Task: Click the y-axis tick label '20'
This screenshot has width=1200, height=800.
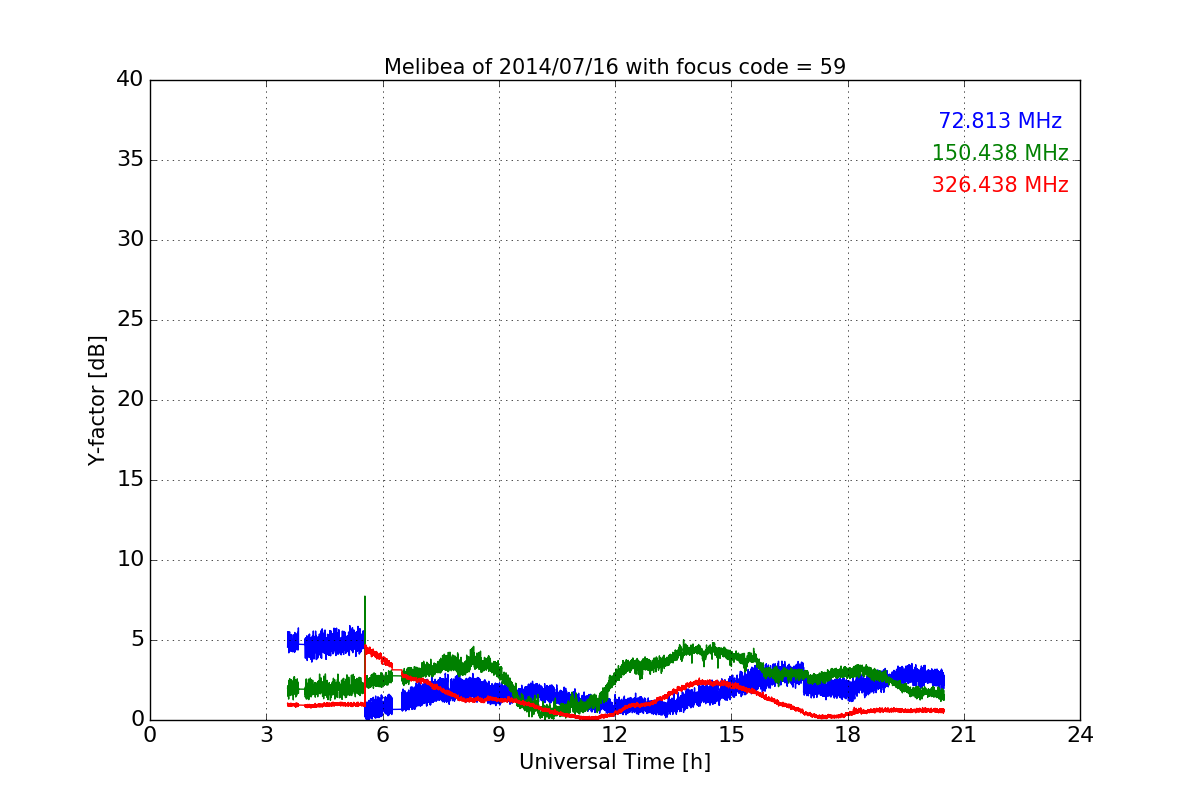Action: pyautogui.click(x=130, y=400)
